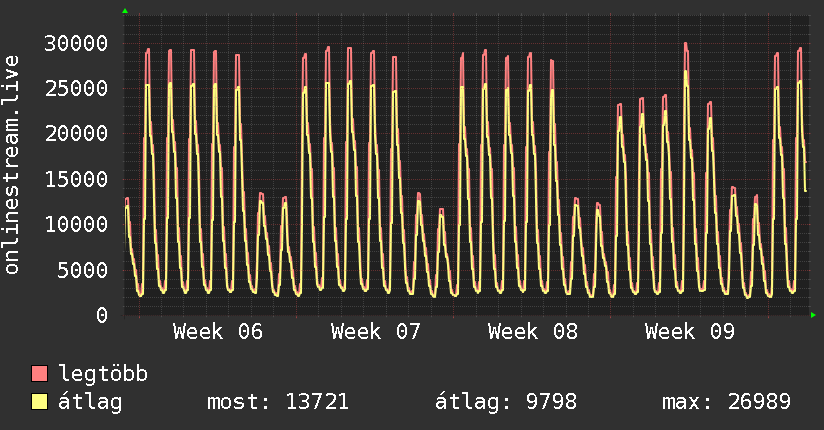The image size is (824, 430).
Task: Click the Week 09 axis label
Action: (690, 332)
